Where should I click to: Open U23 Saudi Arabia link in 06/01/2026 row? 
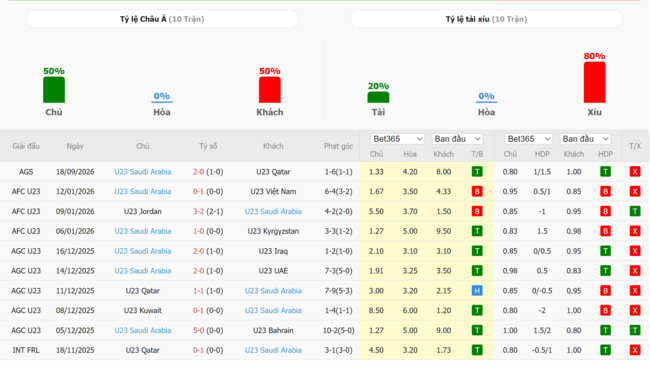tap(143, 231)
